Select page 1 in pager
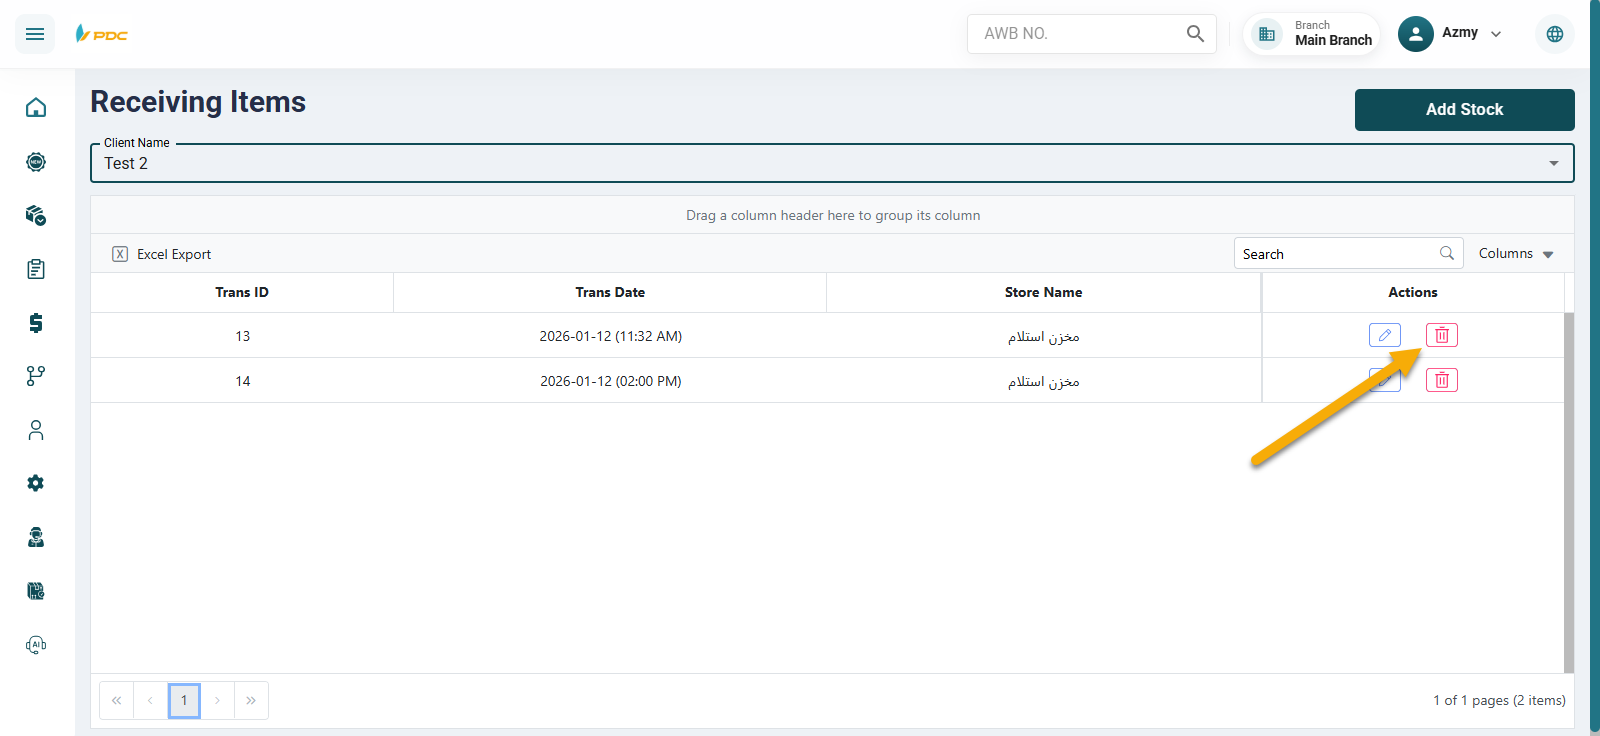The height and width of the screenshot is (736, 1600). tap(184, 700)
